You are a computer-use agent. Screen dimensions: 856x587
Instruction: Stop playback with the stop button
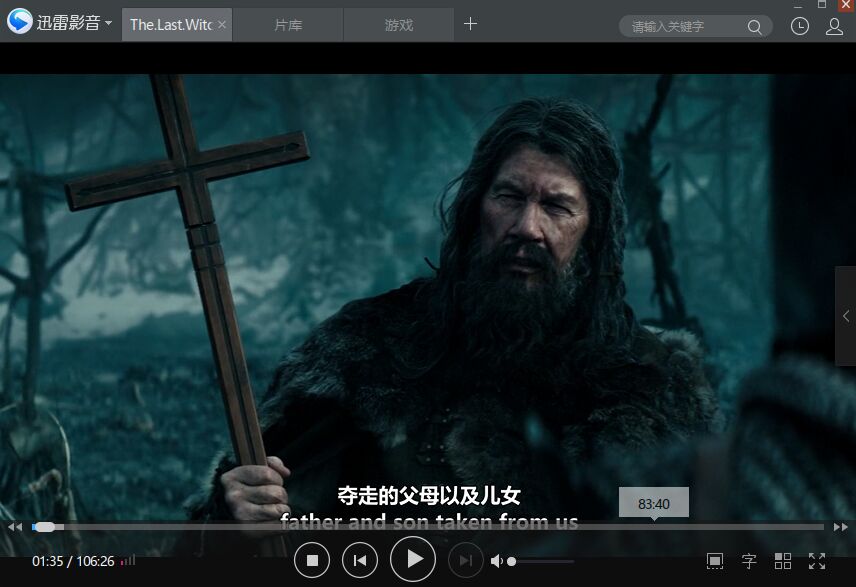click(x=312, y=560)
